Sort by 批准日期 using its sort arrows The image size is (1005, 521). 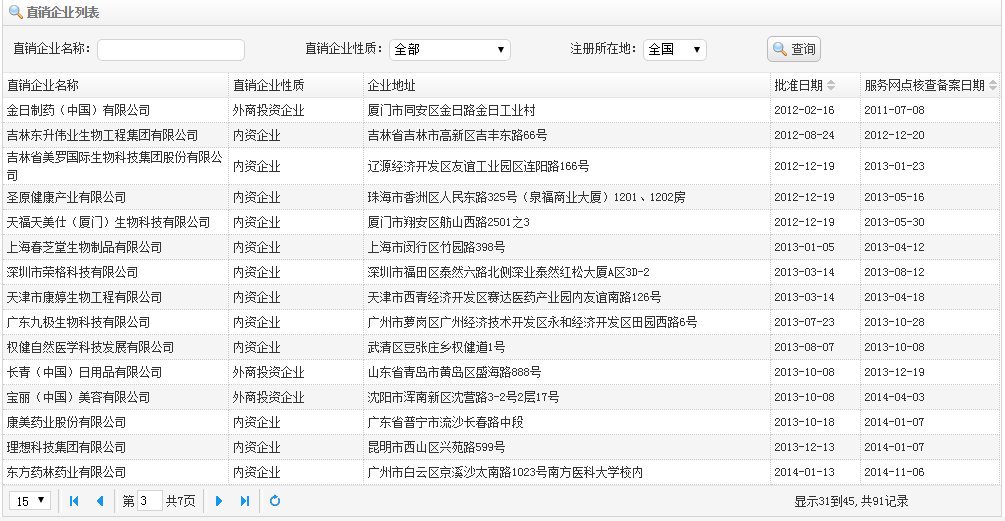coord(831,85)
